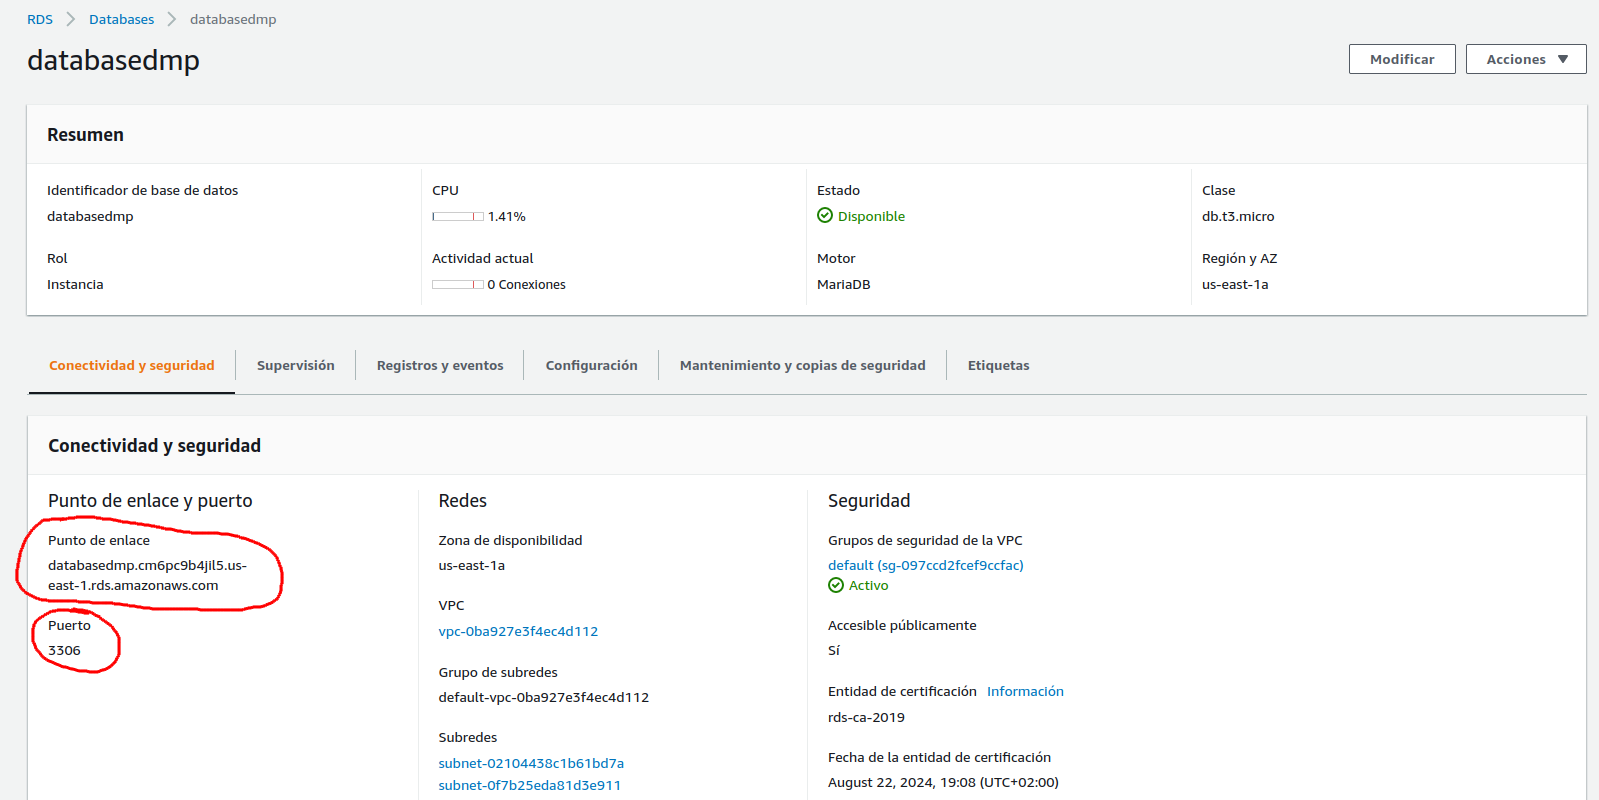Open Mantenimiento y copias de seguridad tab
Screen dimensions: 1599x800
click(802, 366)
